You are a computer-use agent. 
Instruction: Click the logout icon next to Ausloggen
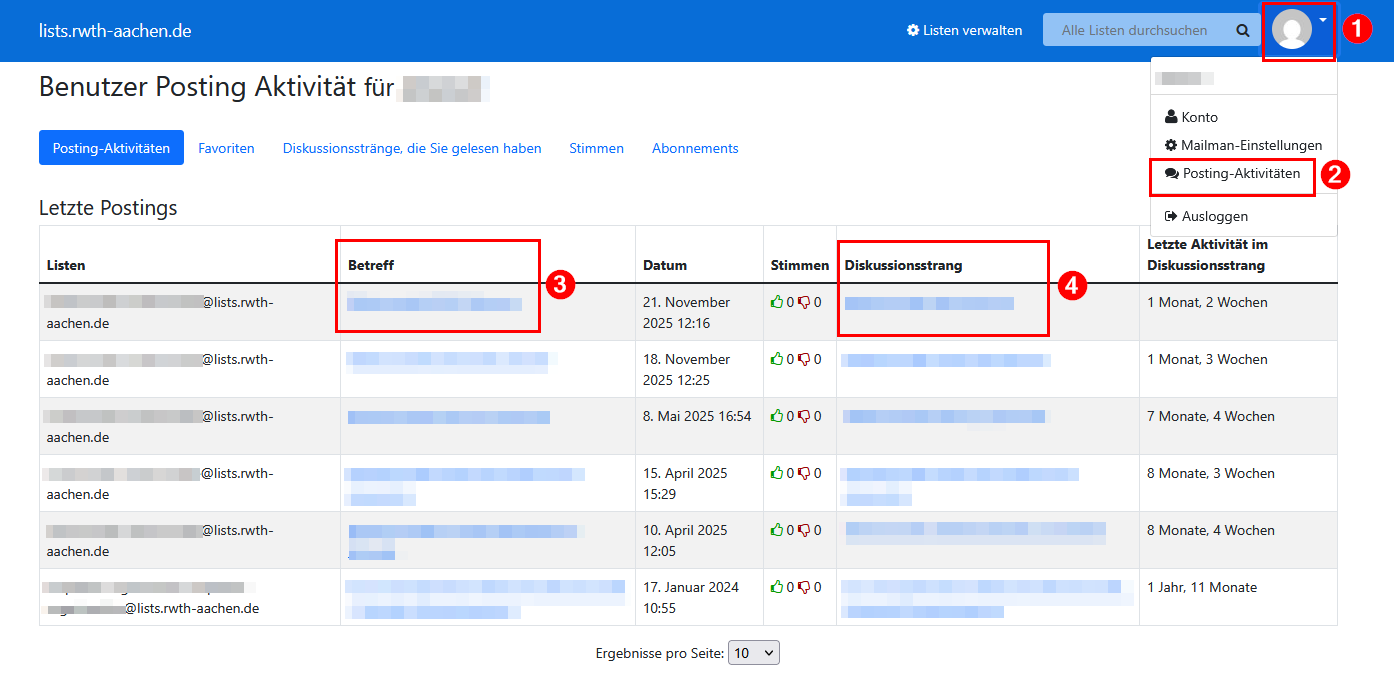click(x=1170, y=216)
